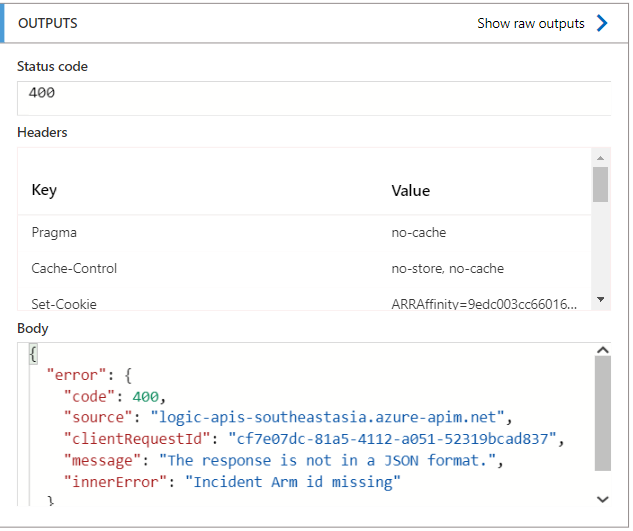Click the Body panel scrollbar thumb

[603, 413]
